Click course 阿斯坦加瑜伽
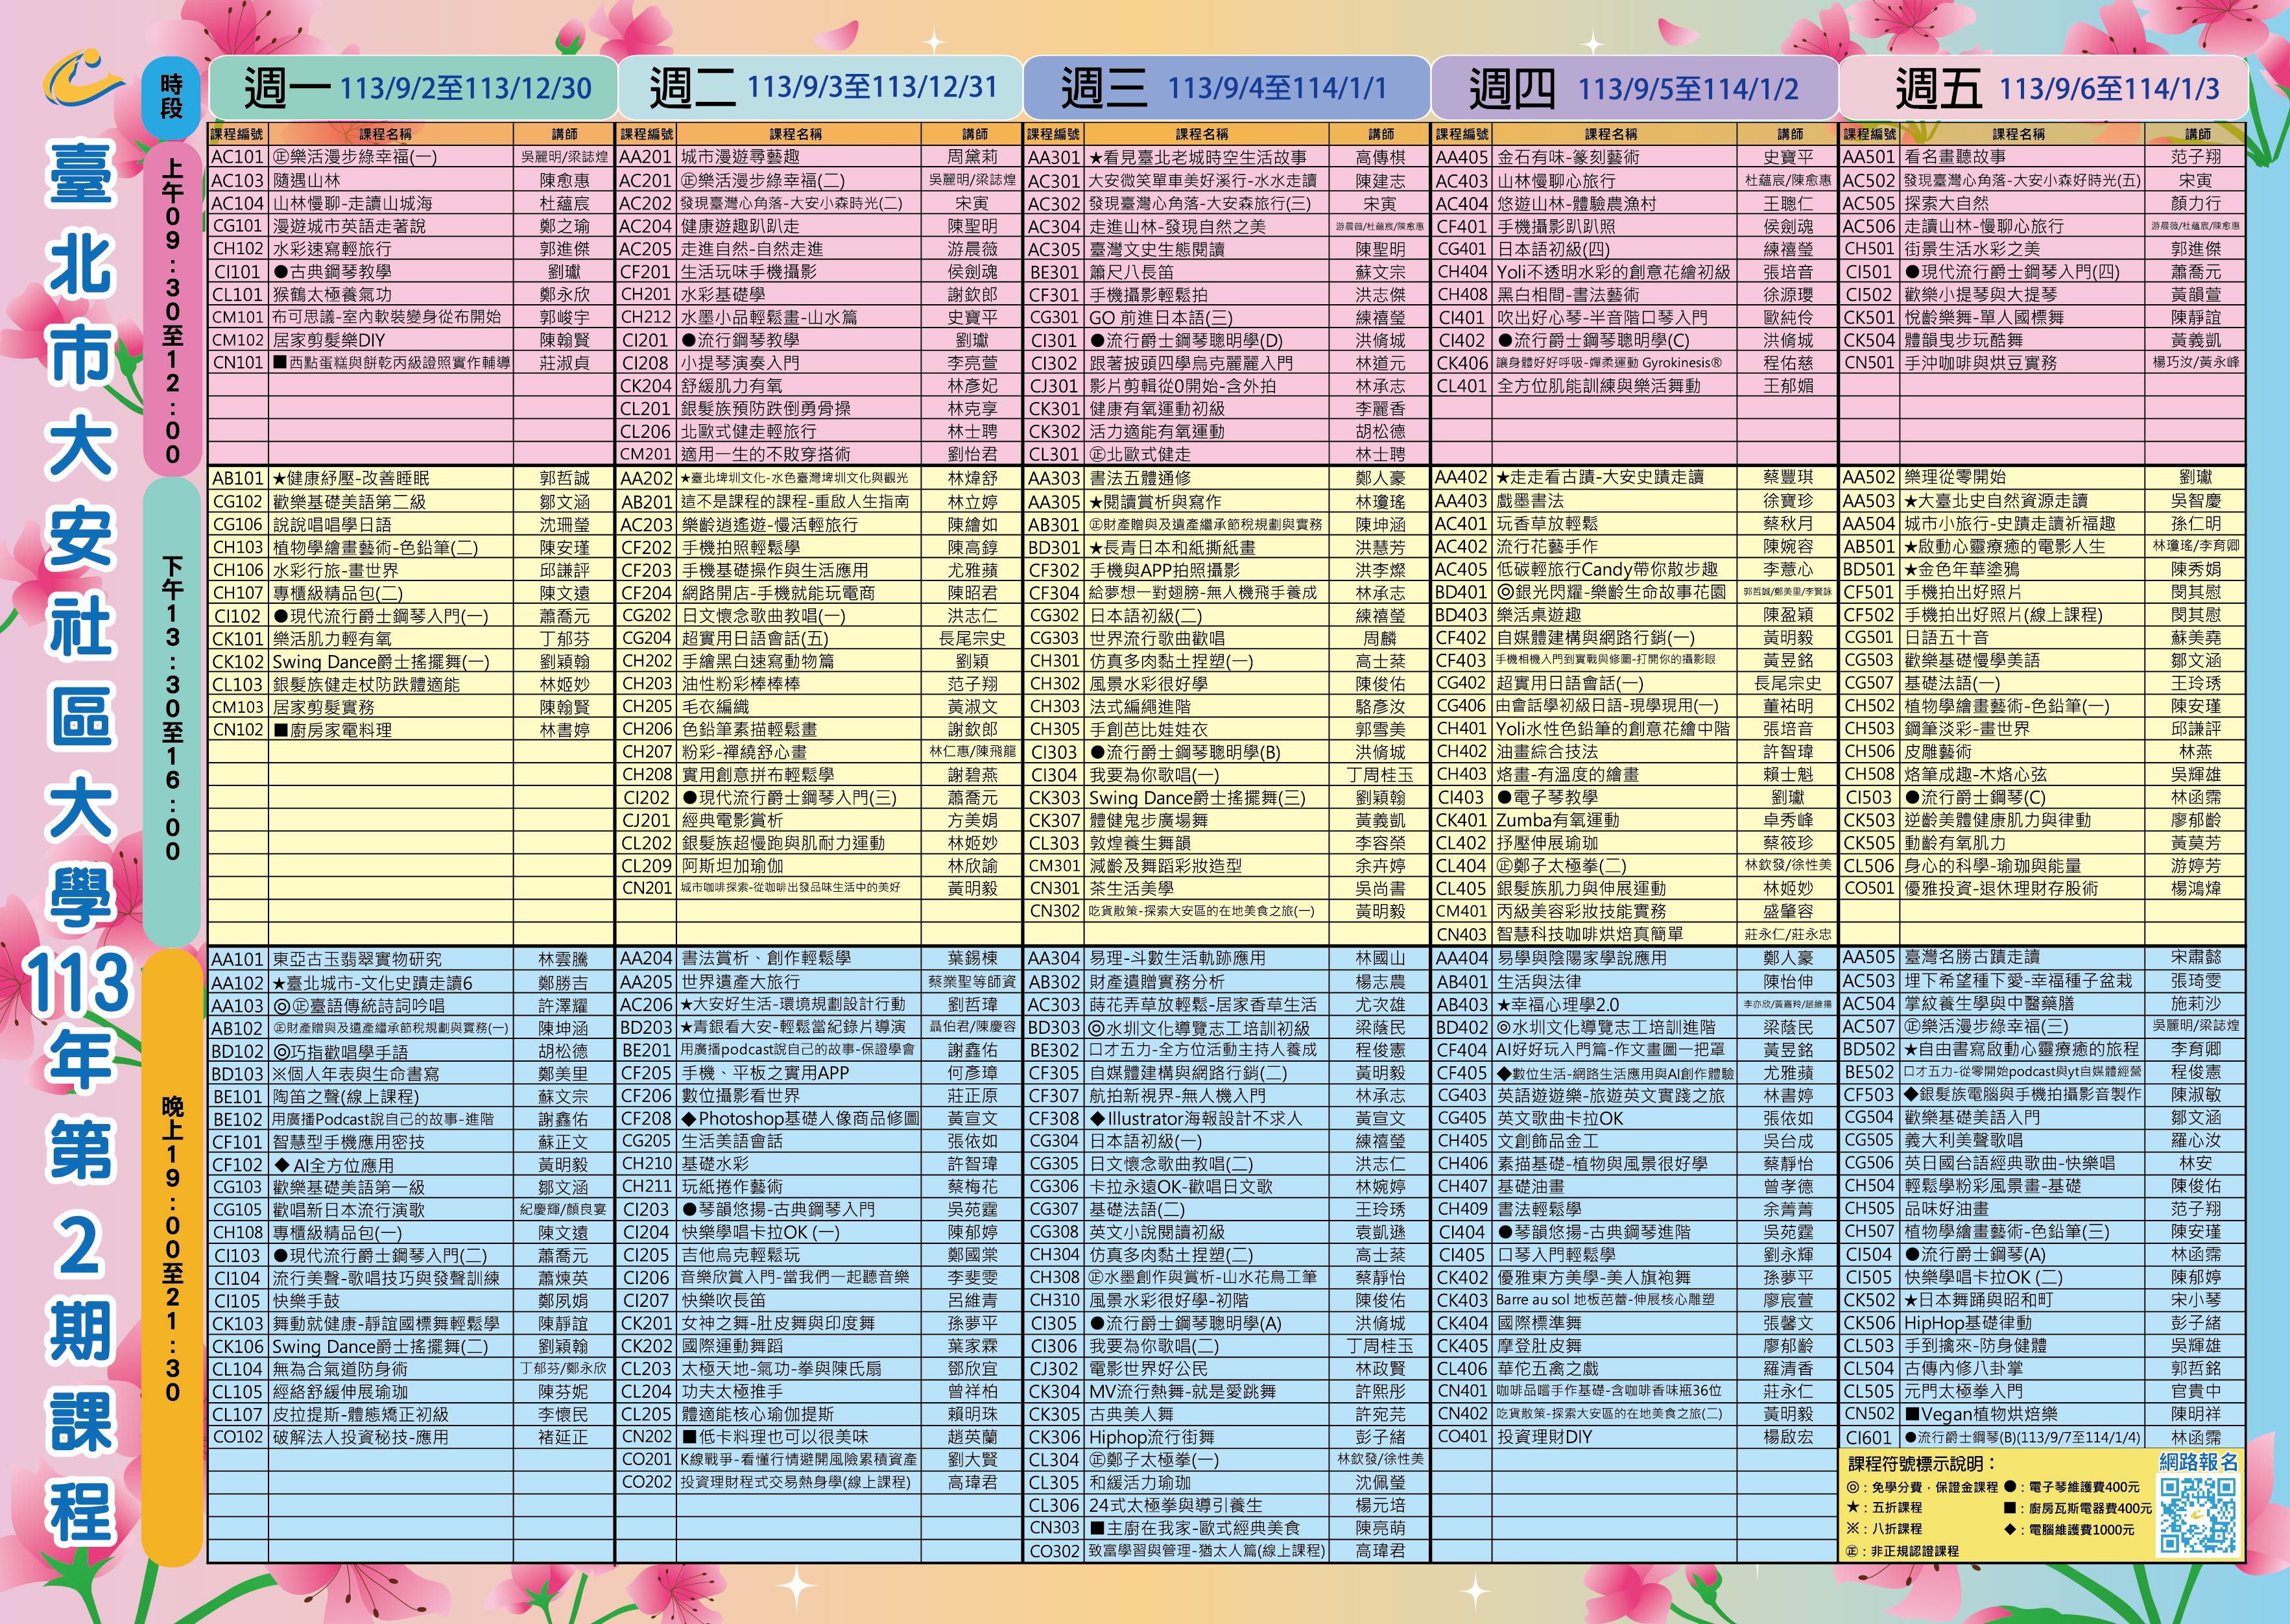 click(x=733, y=866)
